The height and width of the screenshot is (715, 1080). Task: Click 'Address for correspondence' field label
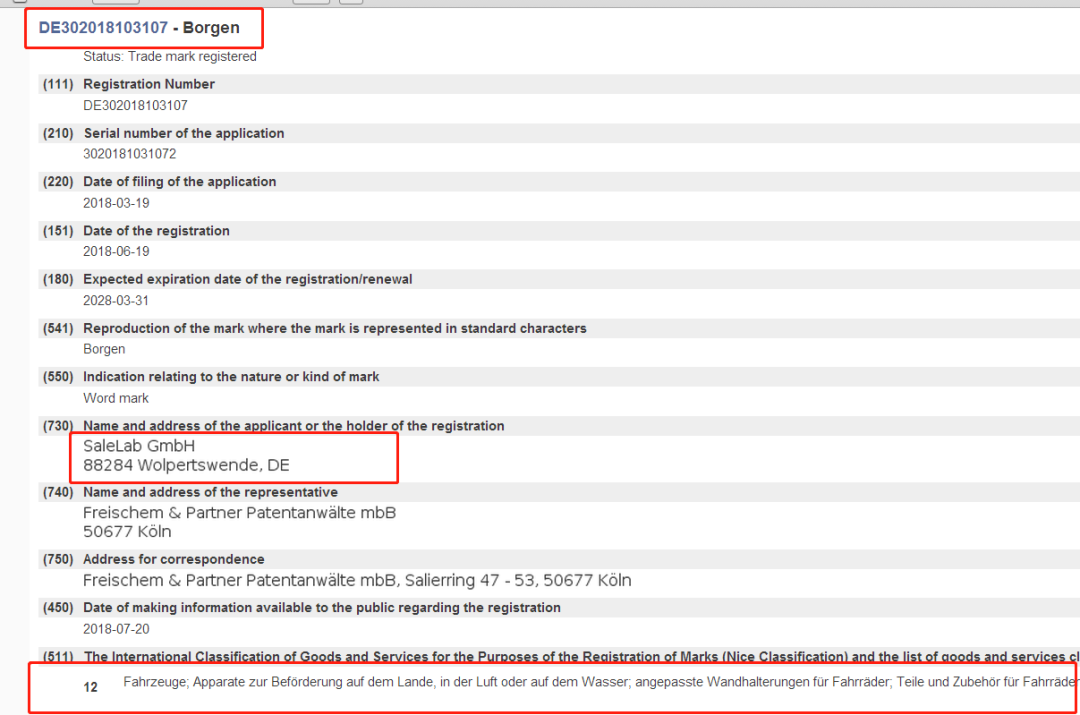pyautogui.click(x=174, y=559)
